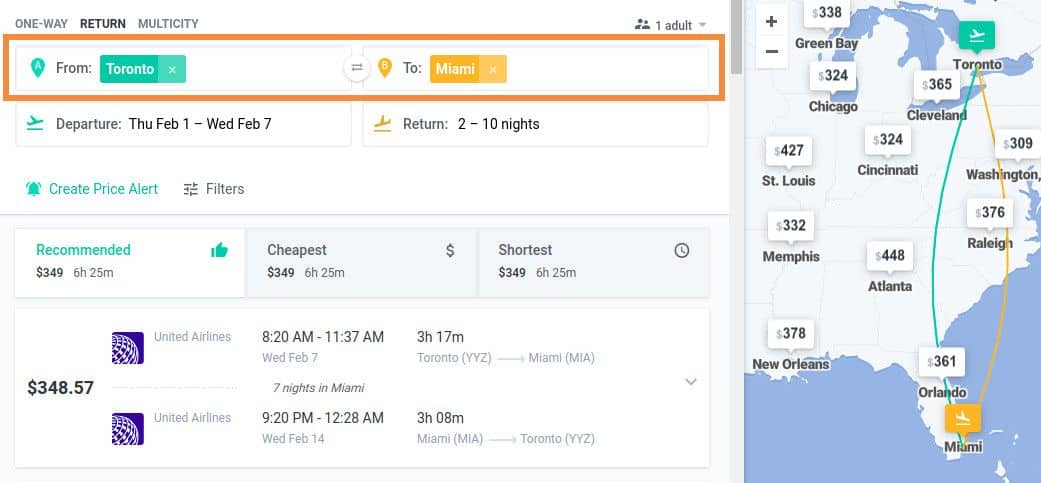Click the map zoom out minus button

click(x=771, y=51)
